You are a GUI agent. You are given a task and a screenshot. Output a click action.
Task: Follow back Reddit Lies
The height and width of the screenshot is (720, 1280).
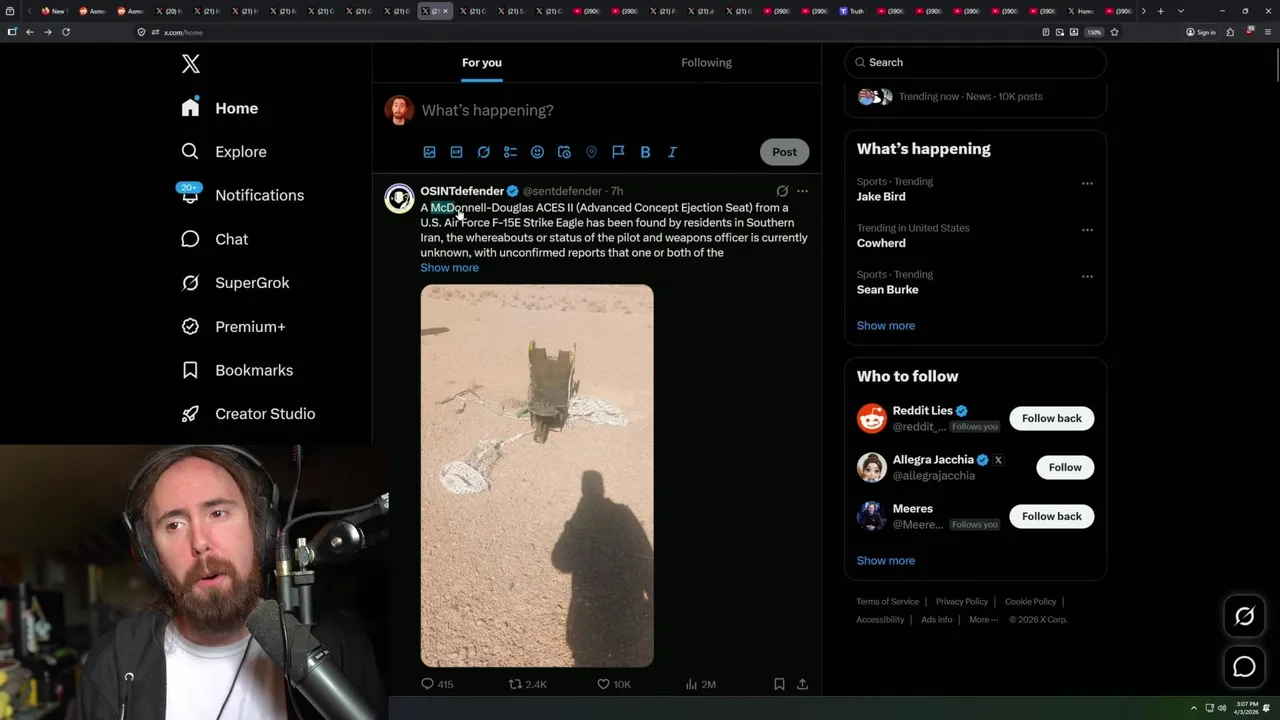point(1051,418)
